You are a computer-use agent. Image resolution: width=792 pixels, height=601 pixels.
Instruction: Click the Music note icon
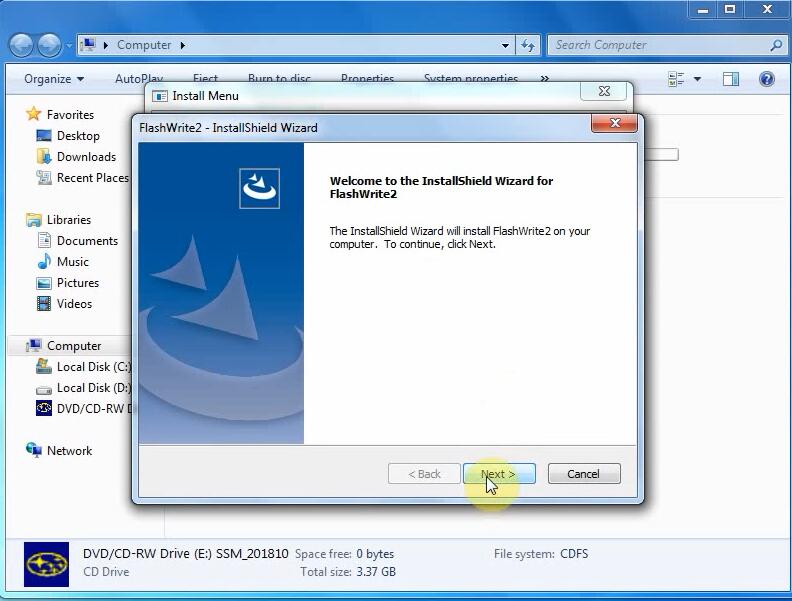pos(44,261)
